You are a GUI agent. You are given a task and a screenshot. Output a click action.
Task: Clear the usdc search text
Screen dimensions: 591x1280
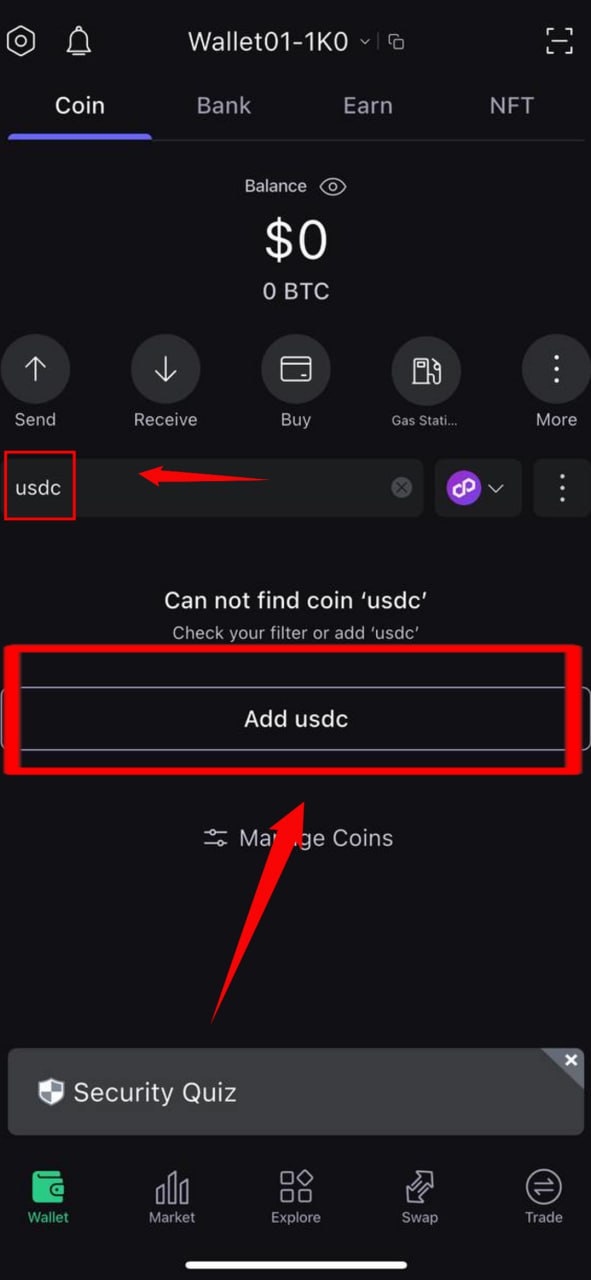401,488
